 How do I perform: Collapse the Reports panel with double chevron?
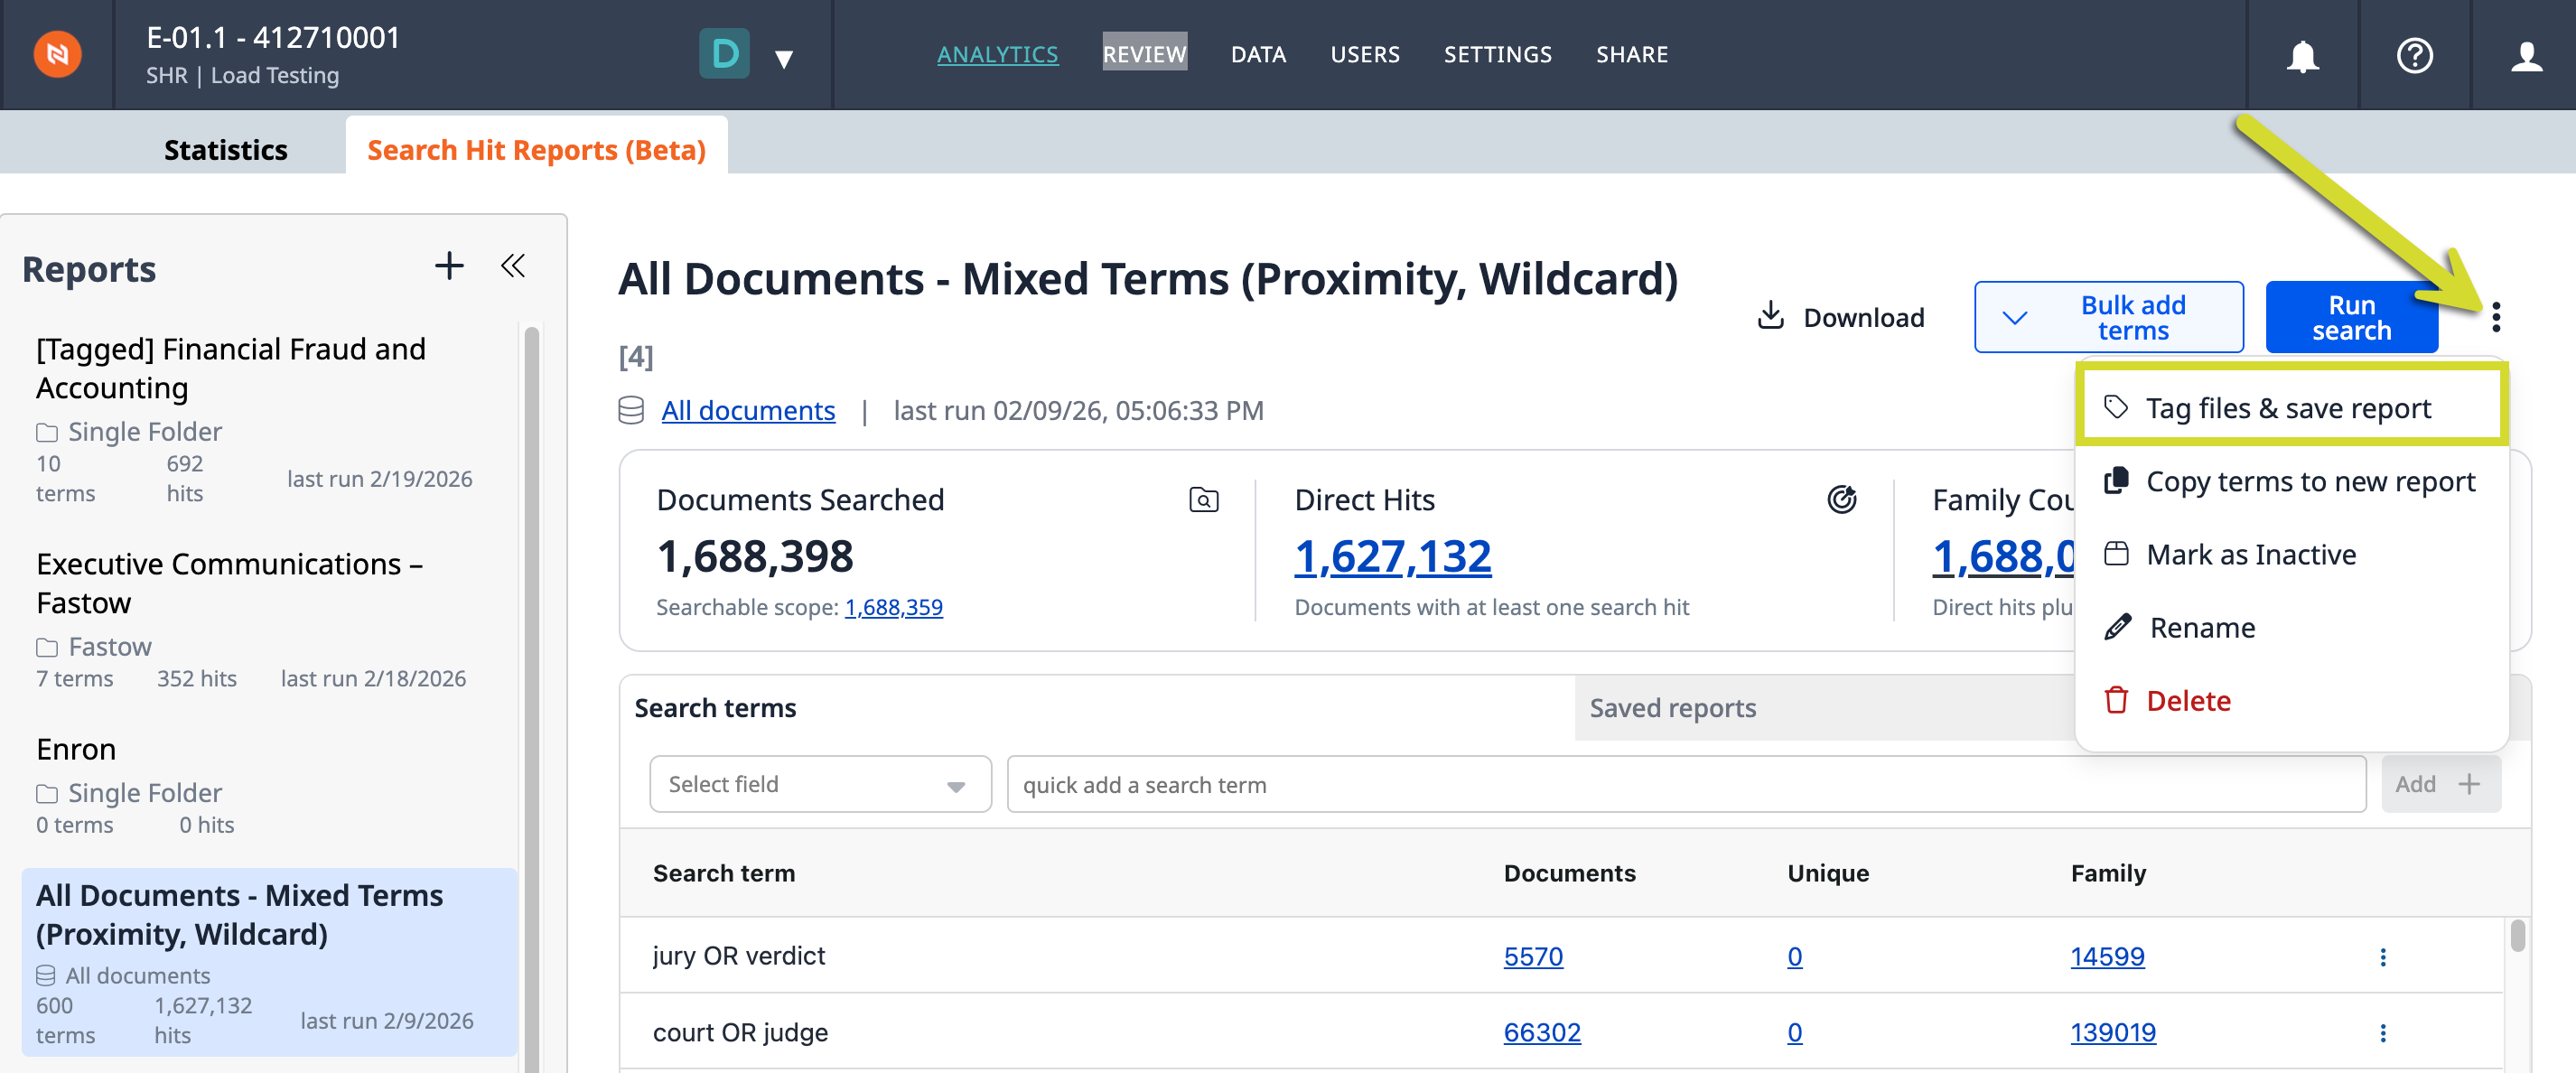(513, 266)
